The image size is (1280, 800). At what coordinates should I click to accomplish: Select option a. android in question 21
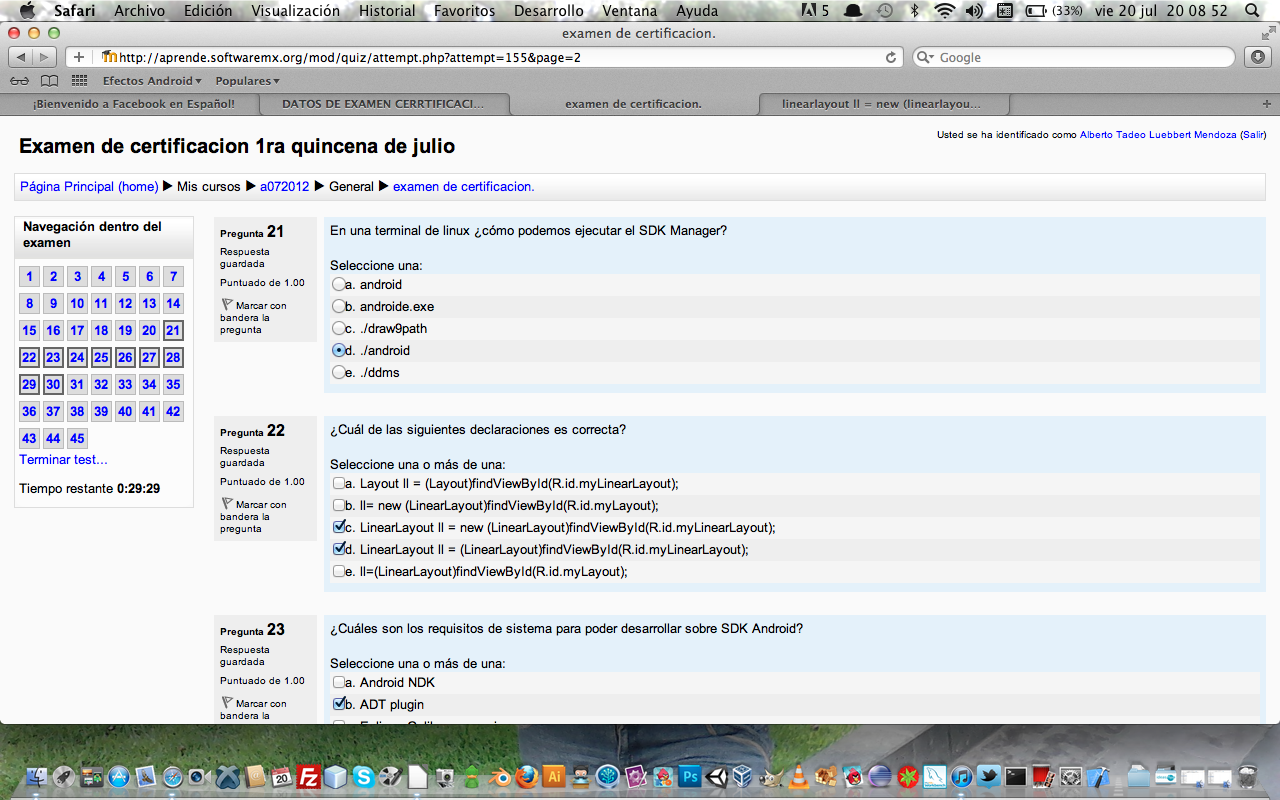[338, 285]
